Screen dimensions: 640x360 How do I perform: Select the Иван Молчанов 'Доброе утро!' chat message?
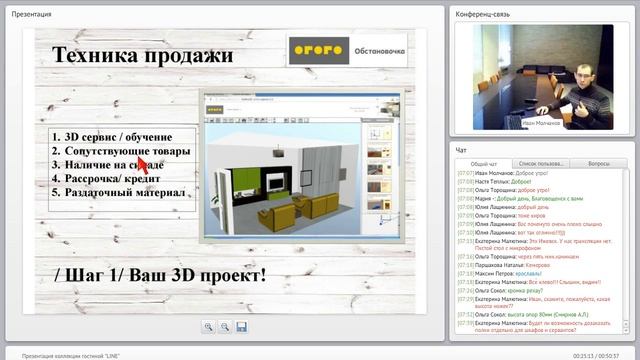pyautogui.click(x=502, y=173)
